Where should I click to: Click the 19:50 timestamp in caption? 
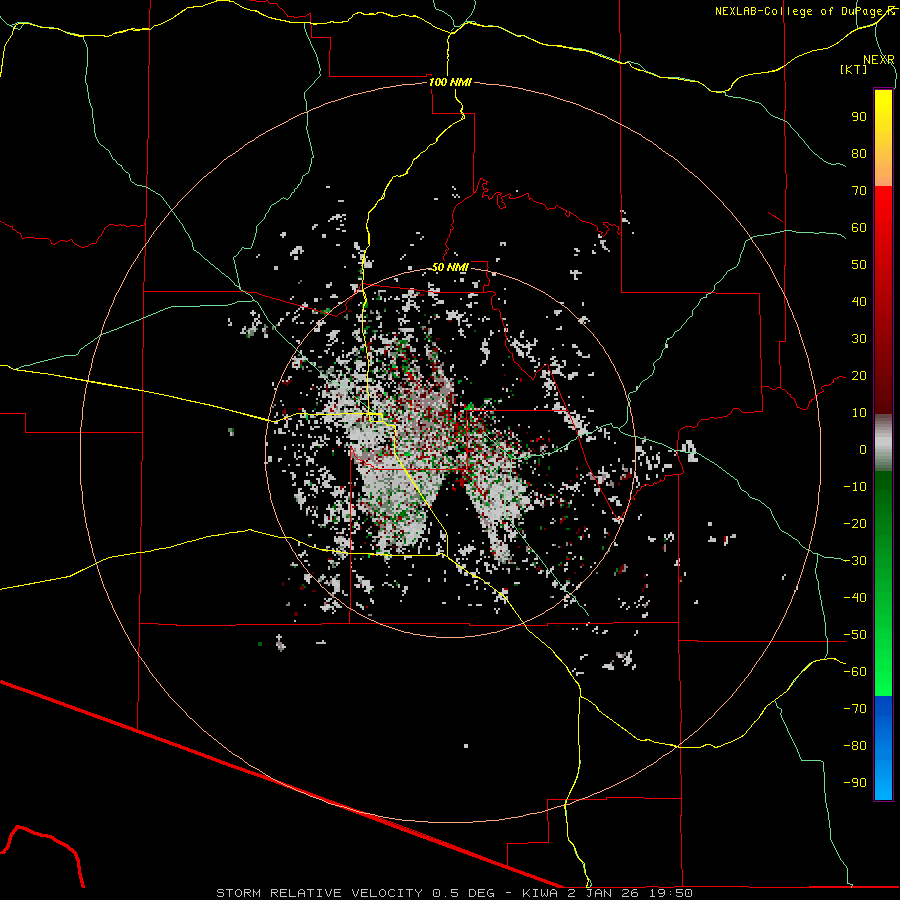tap(670, 893)
